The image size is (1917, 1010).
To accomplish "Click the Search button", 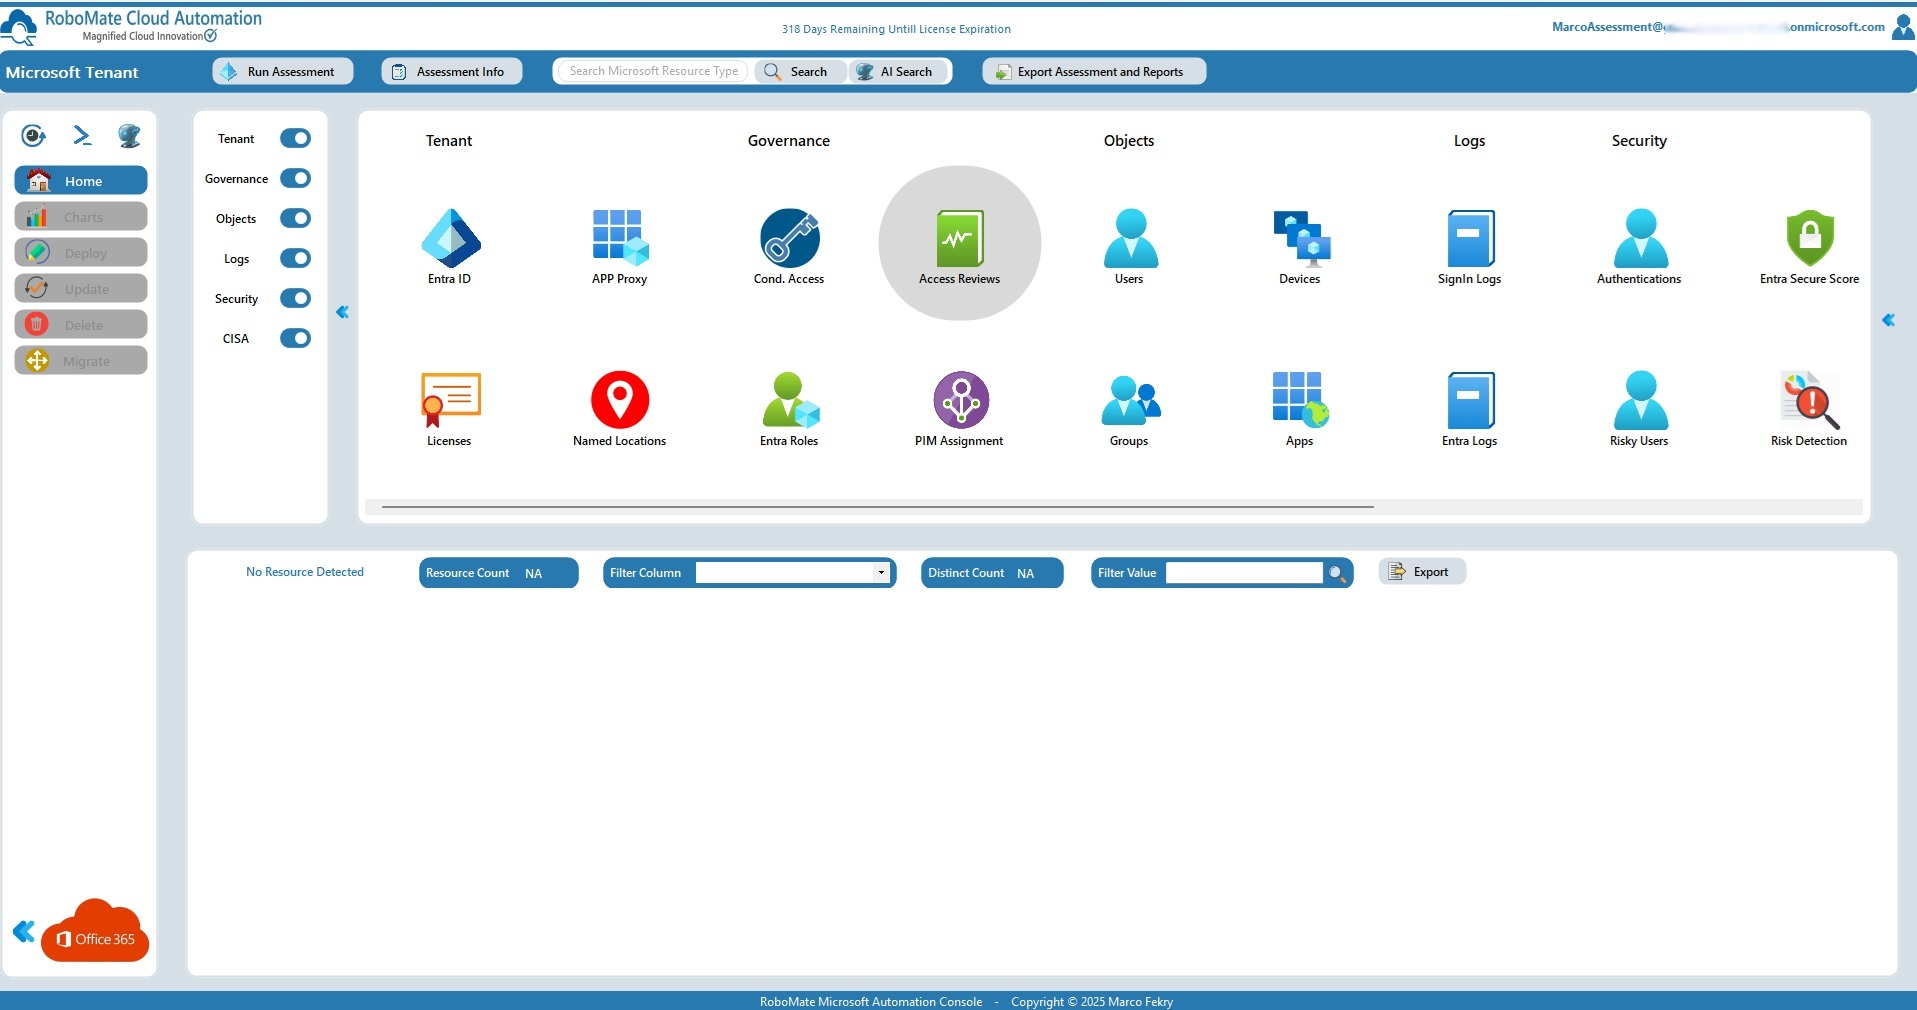I will [x=799, y=72].
